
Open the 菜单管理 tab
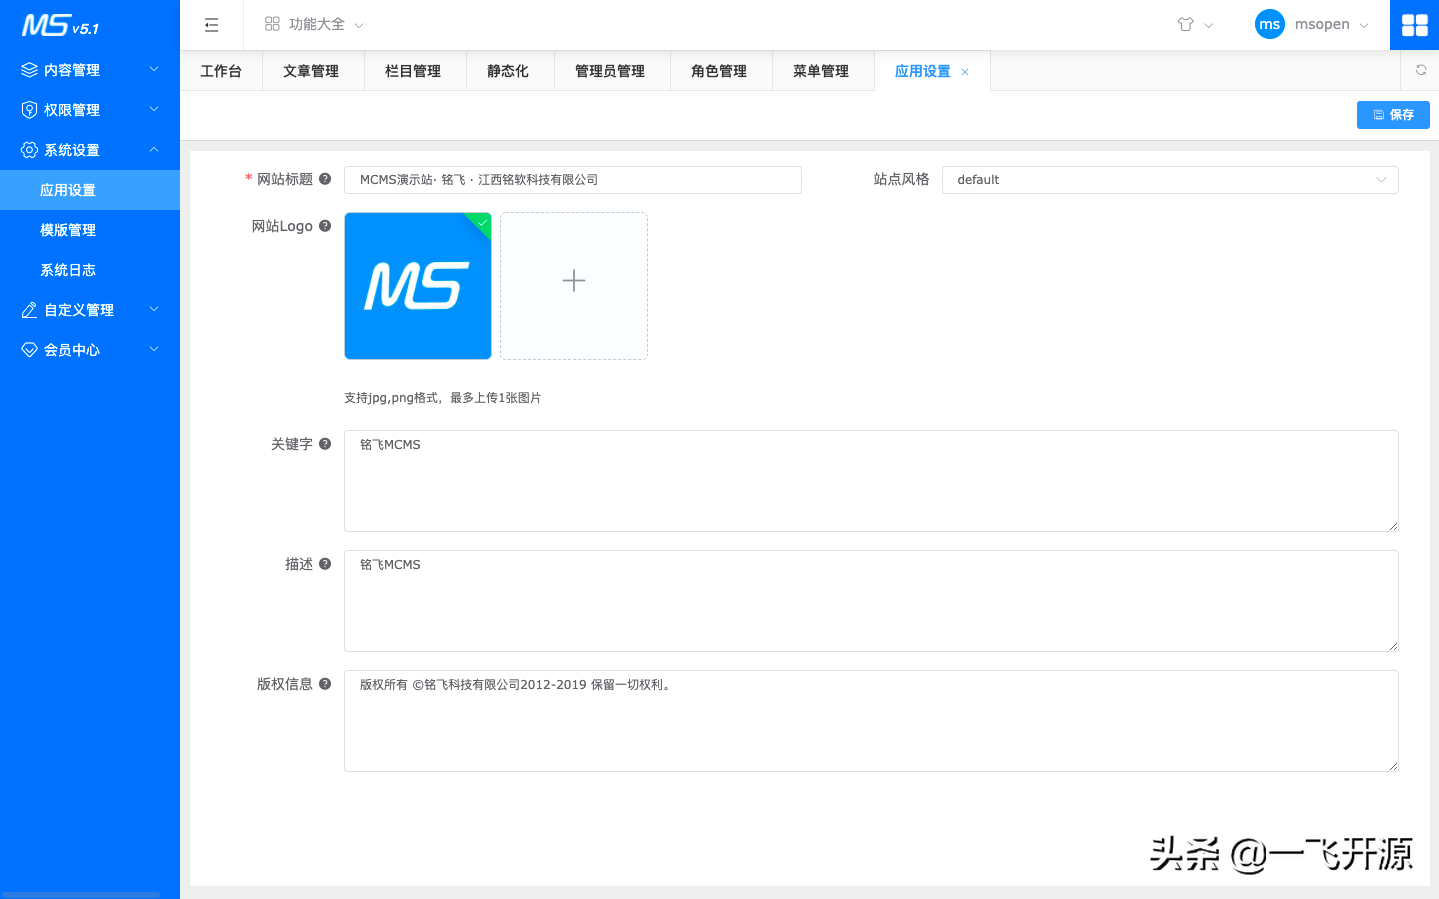click(821, 70)
